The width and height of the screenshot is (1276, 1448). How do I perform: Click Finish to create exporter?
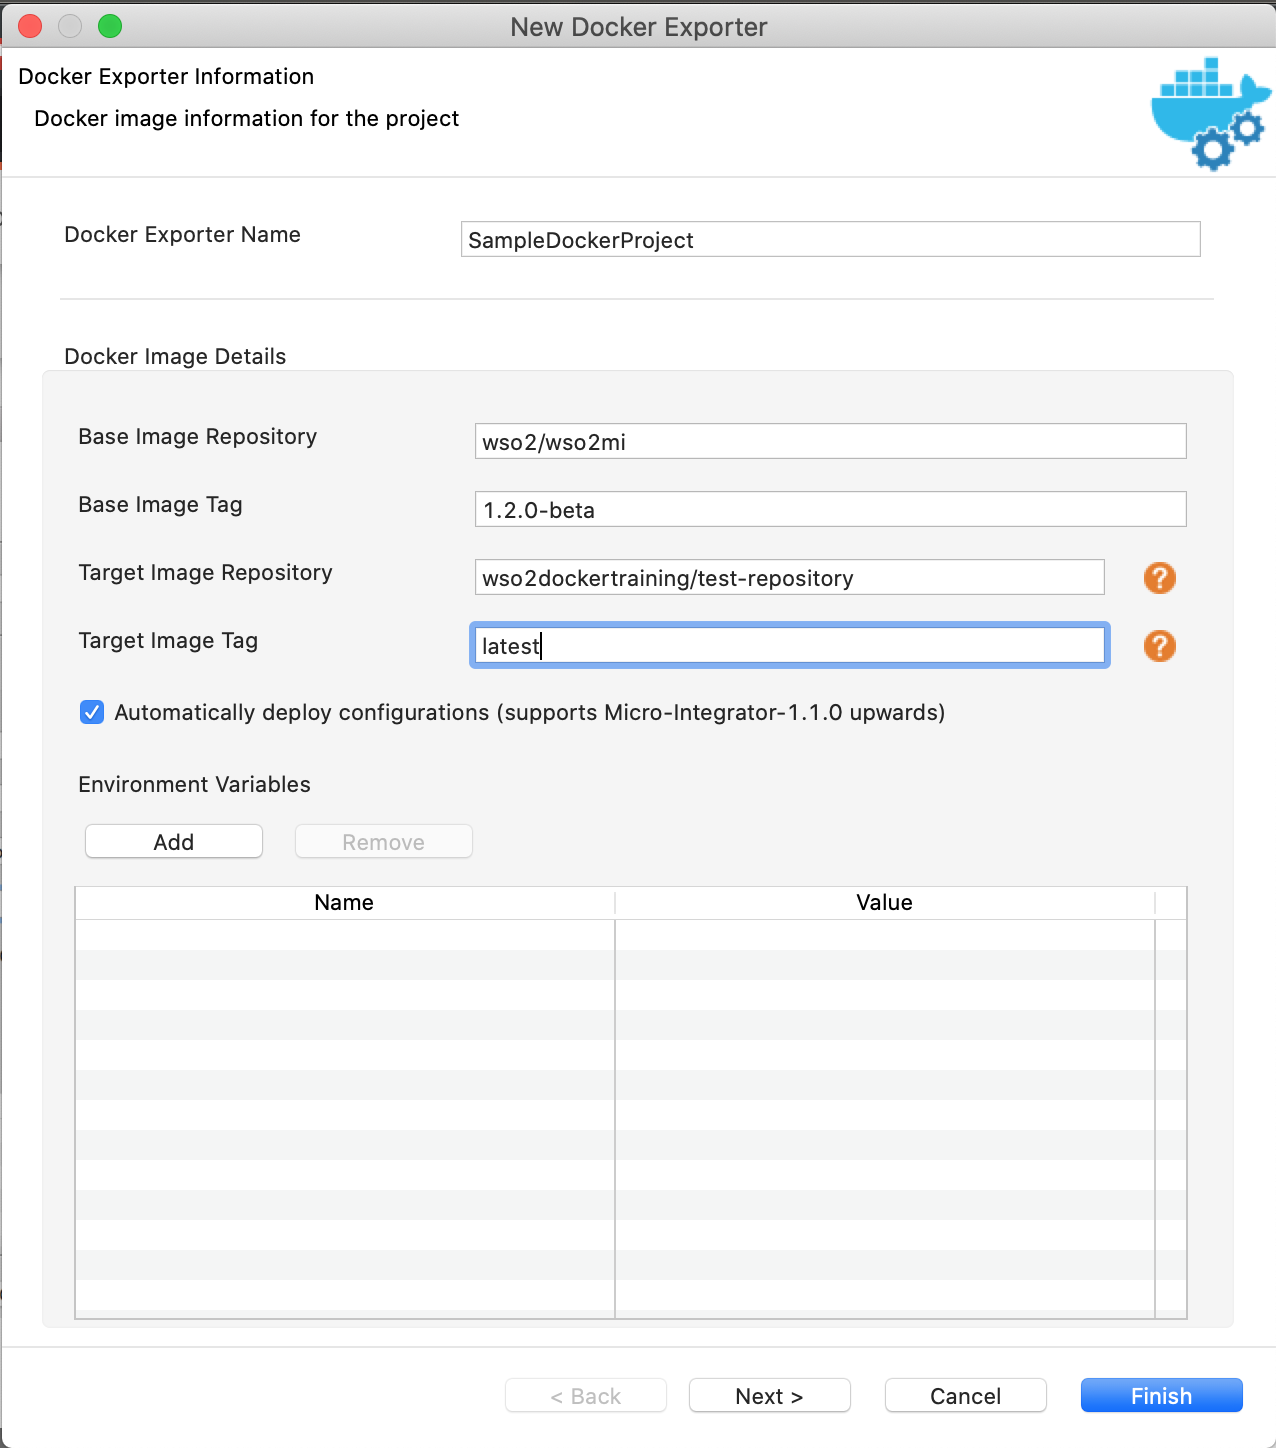pyautogui.click(x=1162, y=1395)
